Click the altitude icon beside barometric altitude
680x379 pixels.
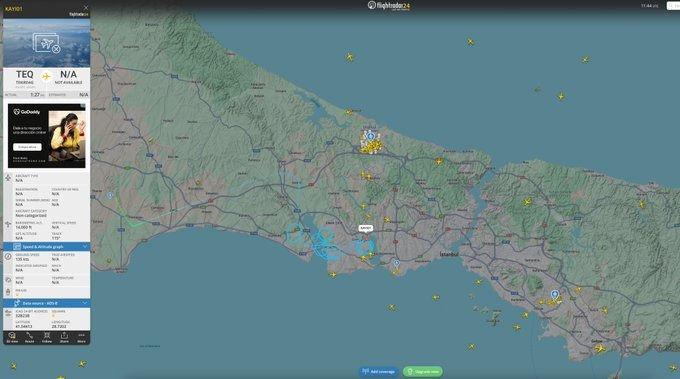point(8,224)
